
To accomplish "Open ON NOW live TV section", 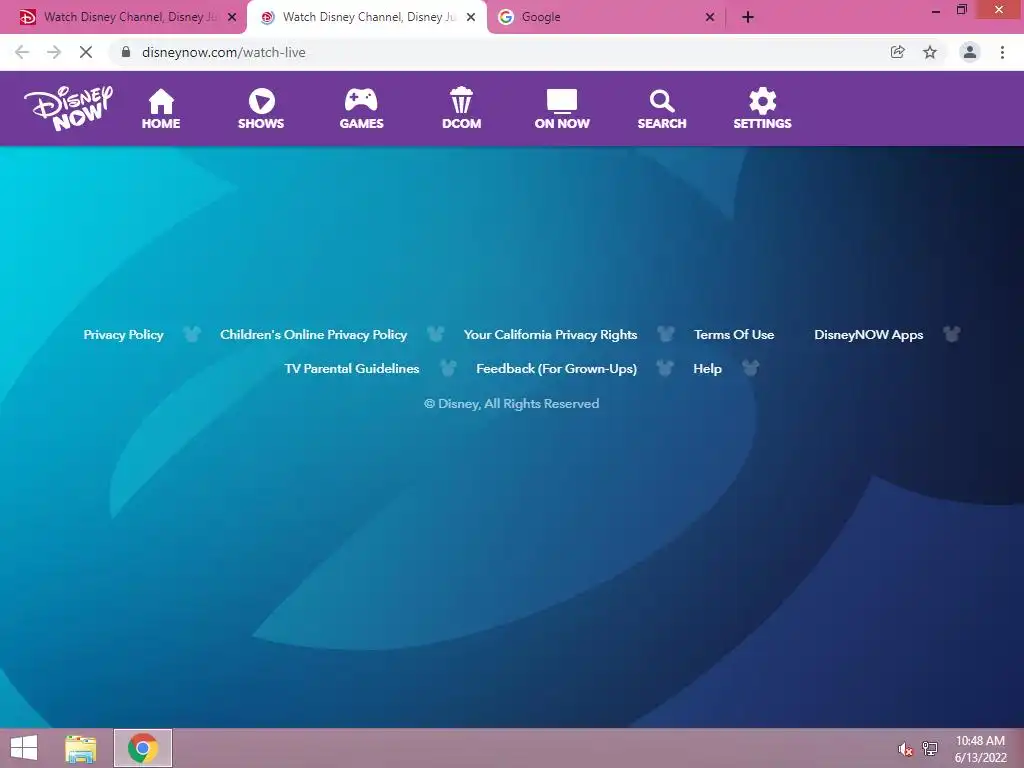I will pyautogui.click(x=562, y=108).
